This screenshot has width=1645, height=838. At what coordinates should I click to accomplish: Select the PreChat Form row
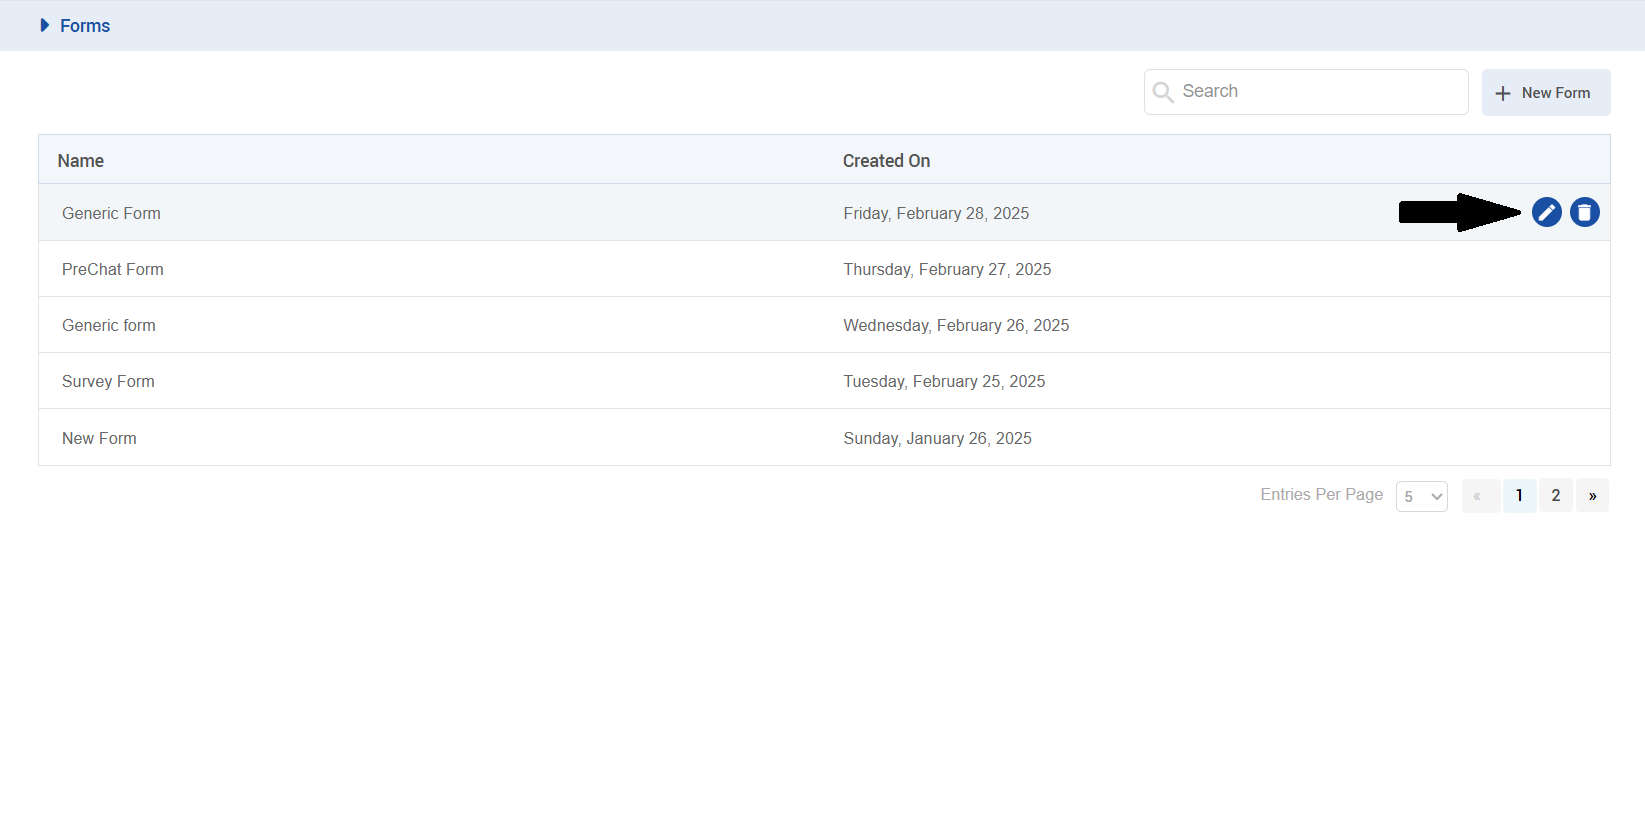coord(113,269)
